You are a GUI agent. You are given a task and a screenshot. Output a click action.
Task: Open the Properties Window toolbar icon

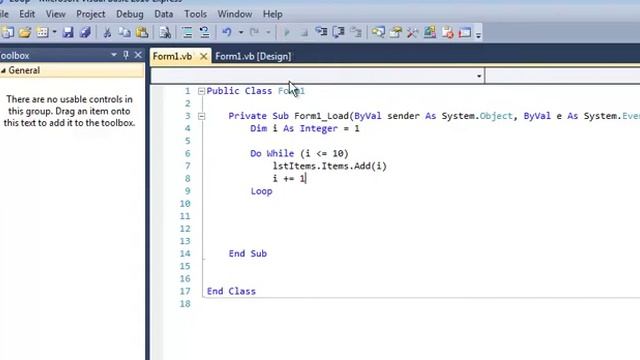point(396,32)
